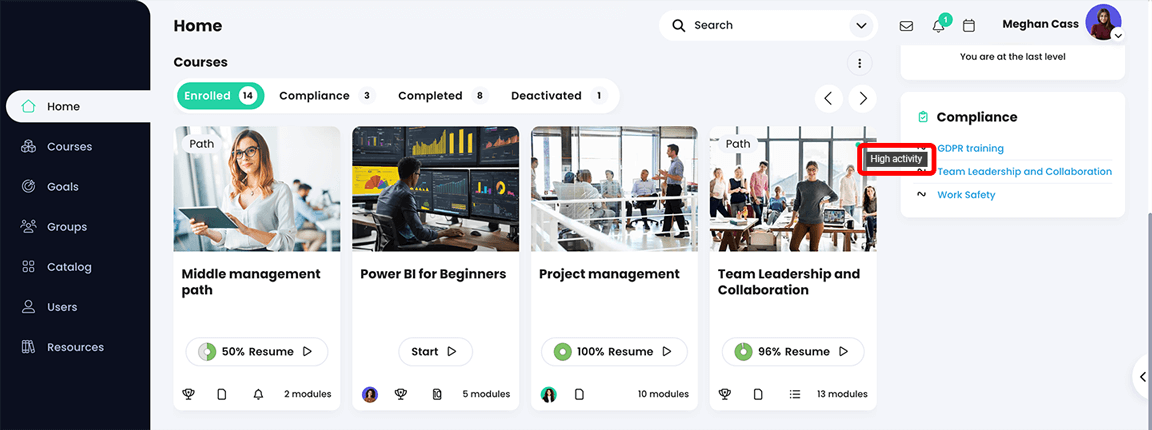Click the Project management course title
1152x430 pixels.
point(609,274)
